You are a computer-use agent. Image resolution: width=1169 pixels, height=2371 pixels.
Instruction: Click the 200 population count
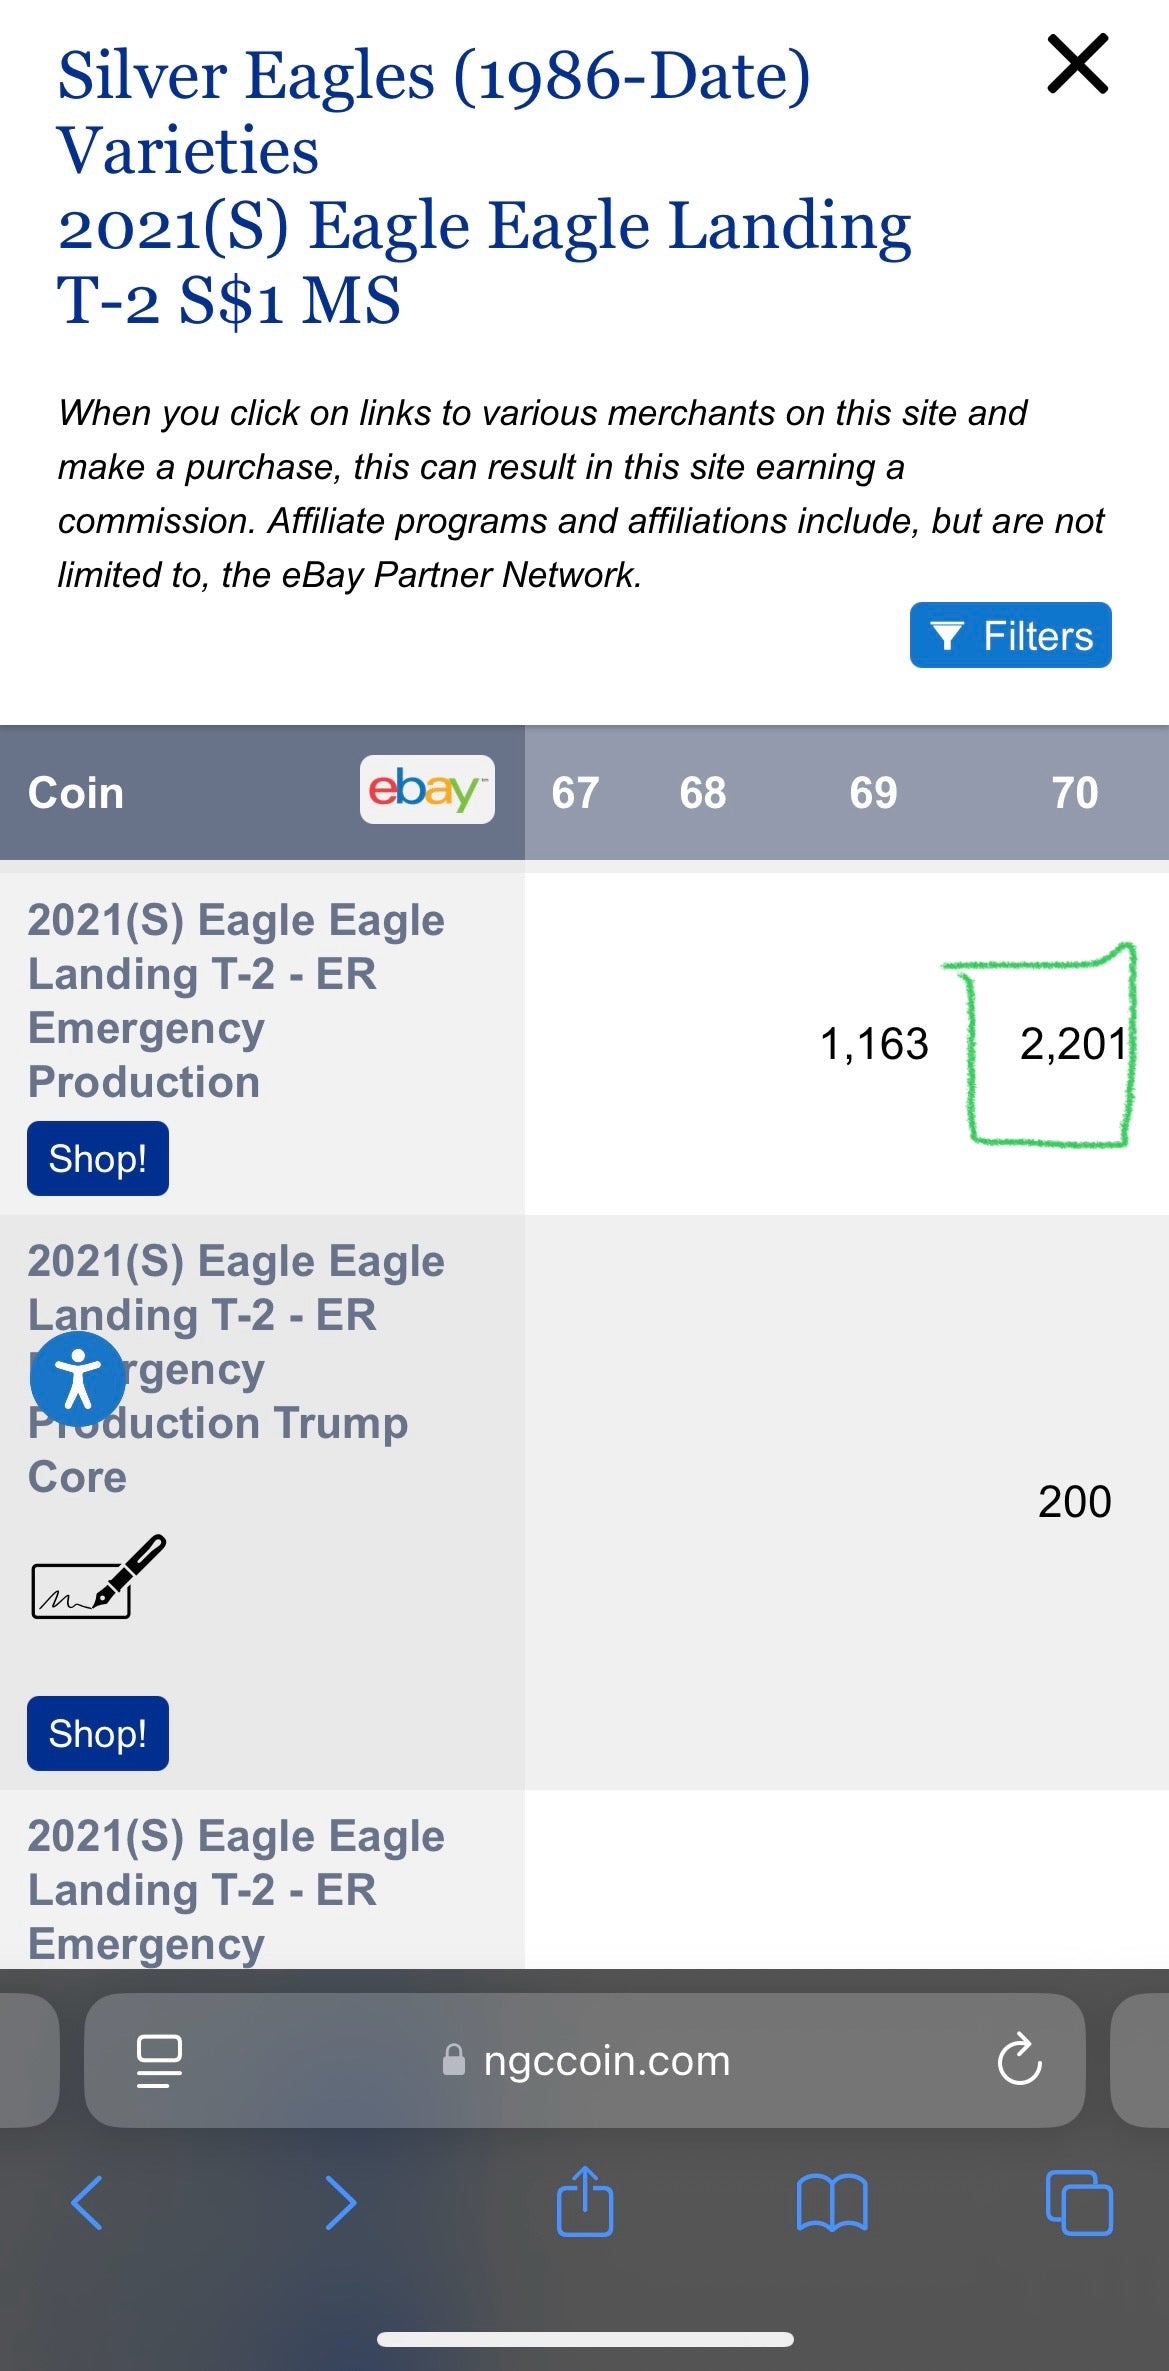click(1074, 1501)
